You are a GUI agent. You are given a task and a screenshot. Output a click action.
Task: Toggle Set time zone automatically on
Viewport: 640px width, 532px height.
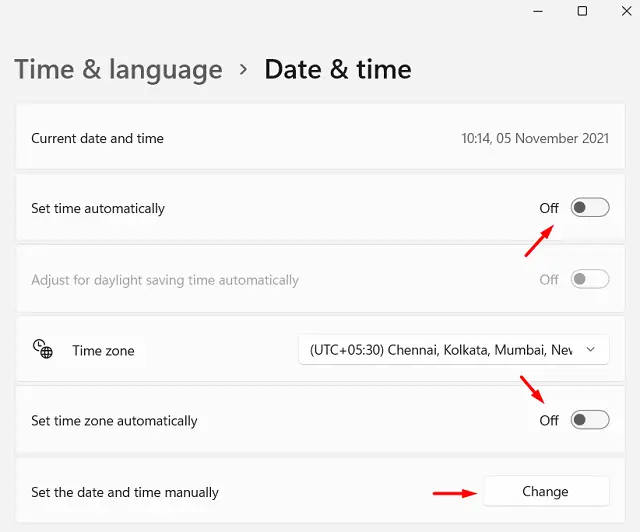click(x=589, y=420)
